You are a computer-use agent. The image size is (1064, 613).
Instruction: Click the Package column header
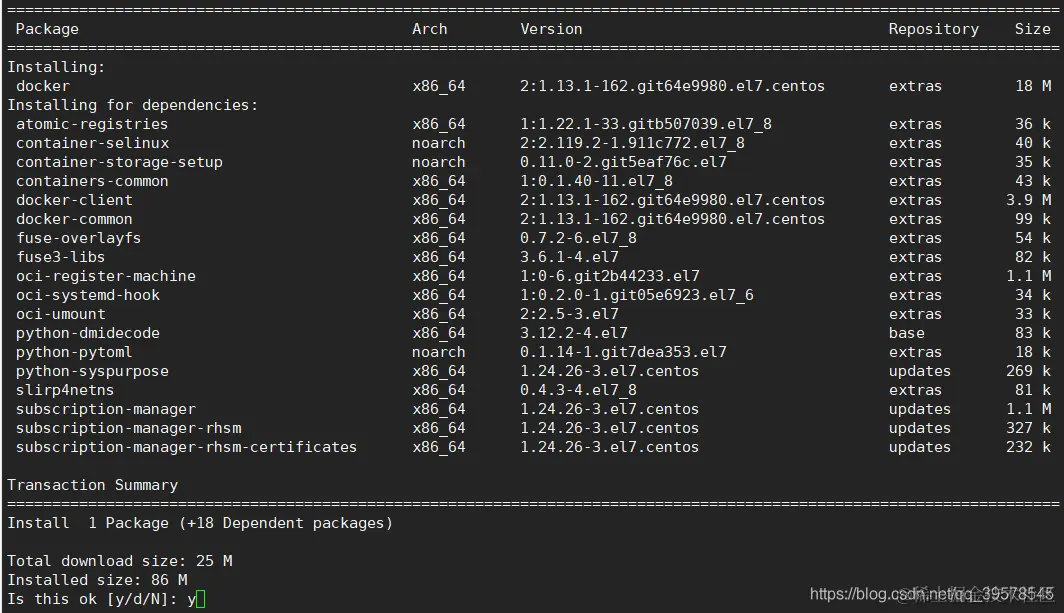[x=47, y=29]
